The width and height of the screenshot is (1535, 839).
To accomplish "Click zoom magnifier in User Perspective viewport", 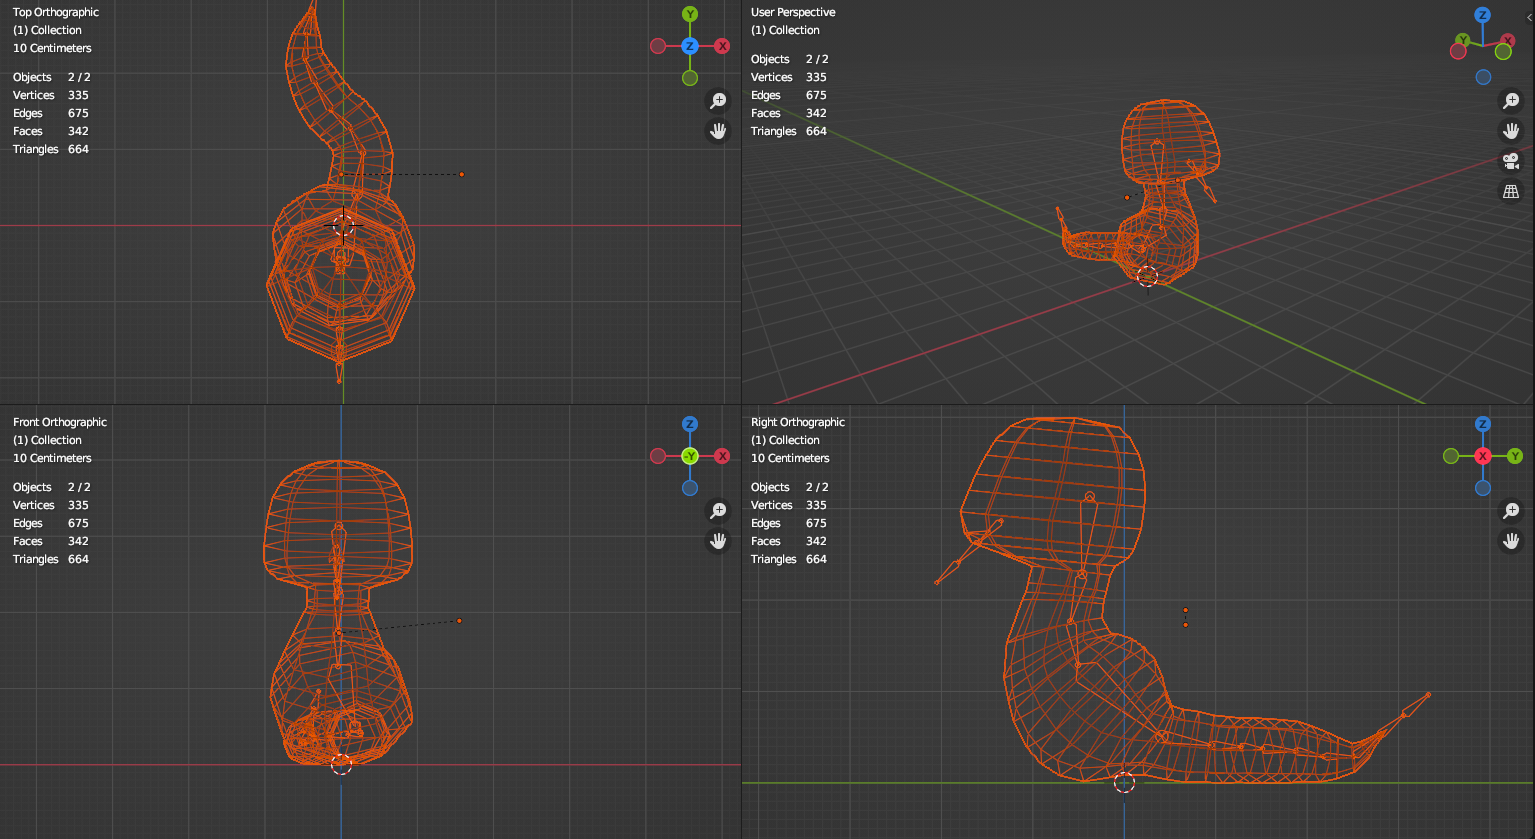I will coord(1511,100).
